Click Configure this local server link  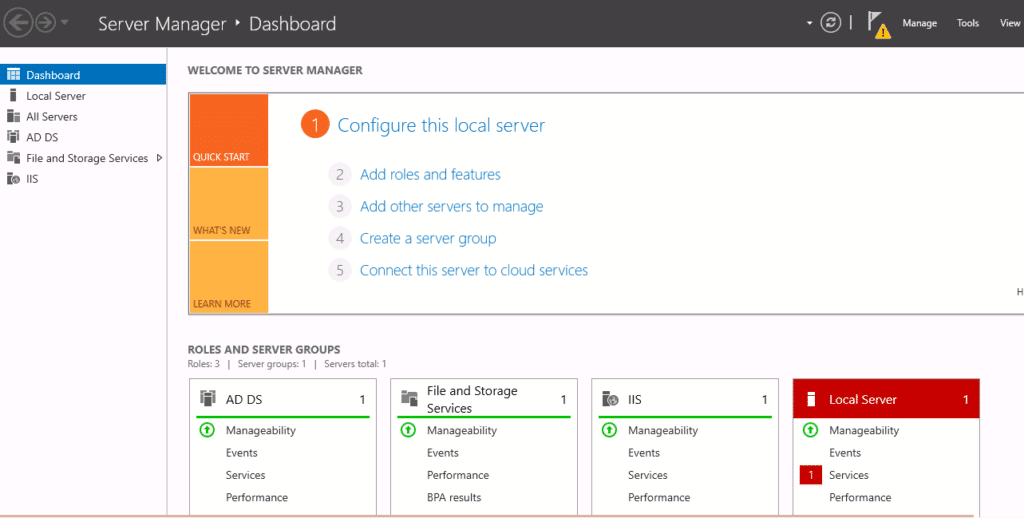pos(441,125)
